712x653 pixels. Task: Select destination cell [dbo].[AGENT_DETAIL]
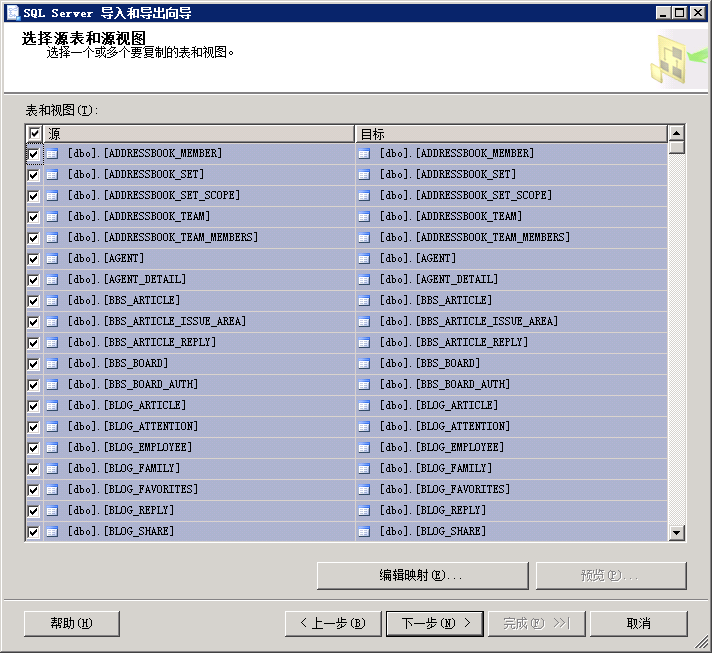click(511, 280)
